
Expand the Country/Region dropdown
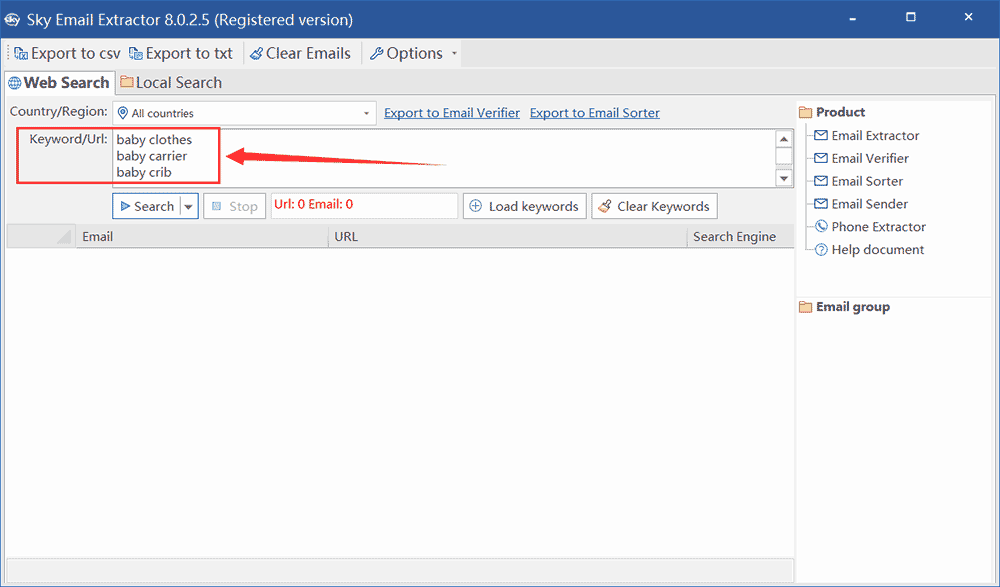coord(366,114)
